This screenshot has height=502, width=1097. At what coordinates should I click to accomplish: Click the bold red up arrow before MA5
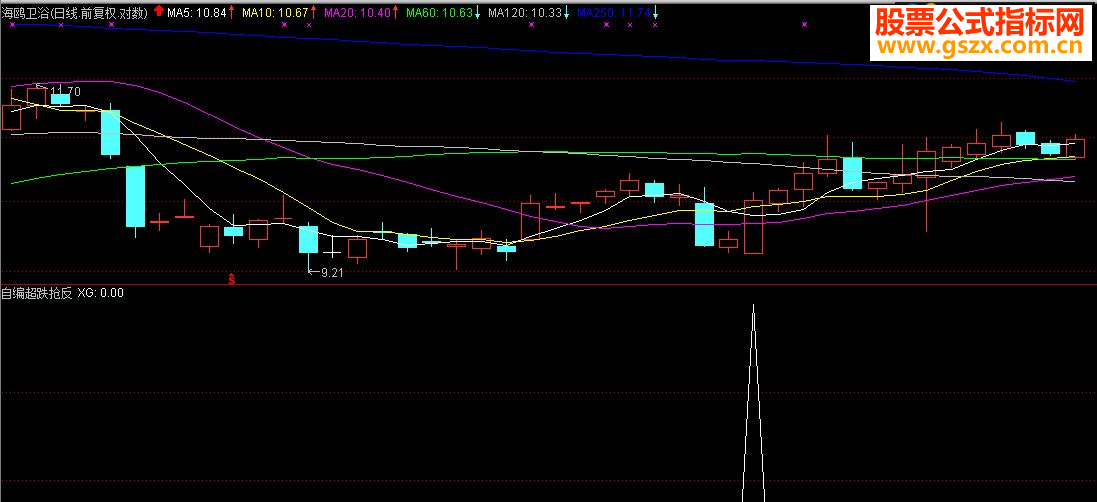coord(159,10)
